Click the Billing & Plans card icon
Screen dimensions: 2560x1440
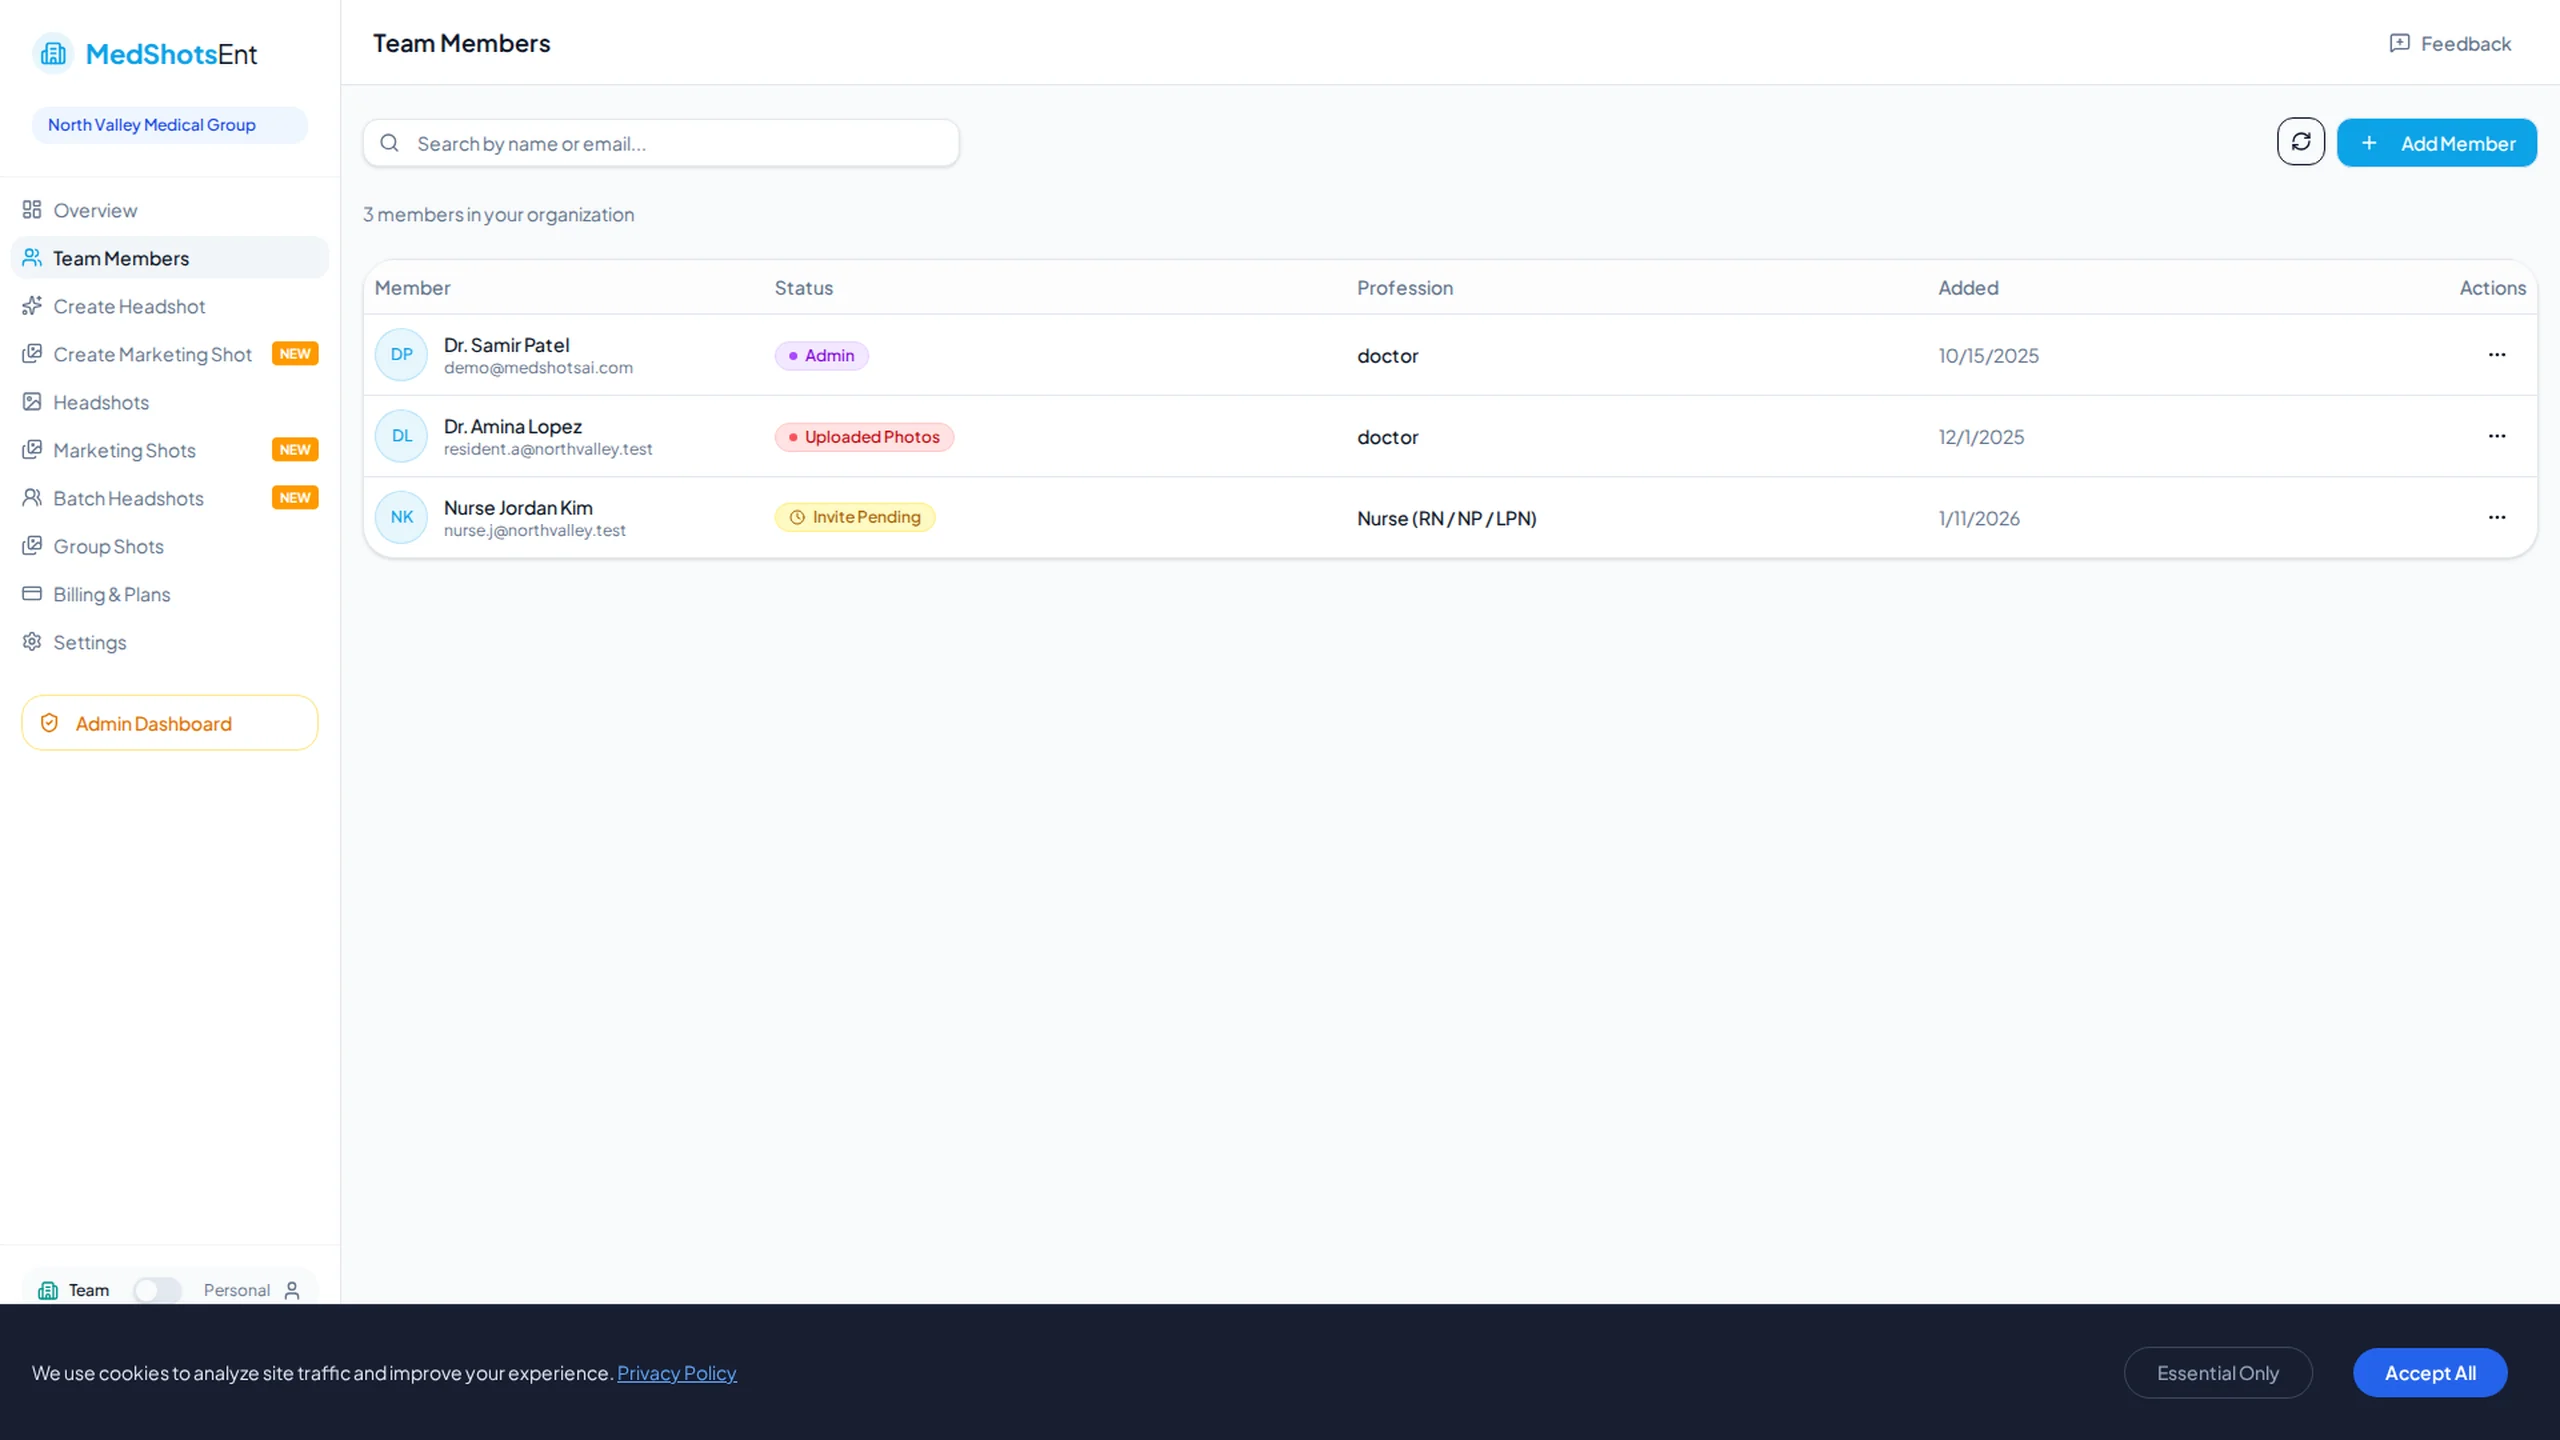(x=33, y=593)
